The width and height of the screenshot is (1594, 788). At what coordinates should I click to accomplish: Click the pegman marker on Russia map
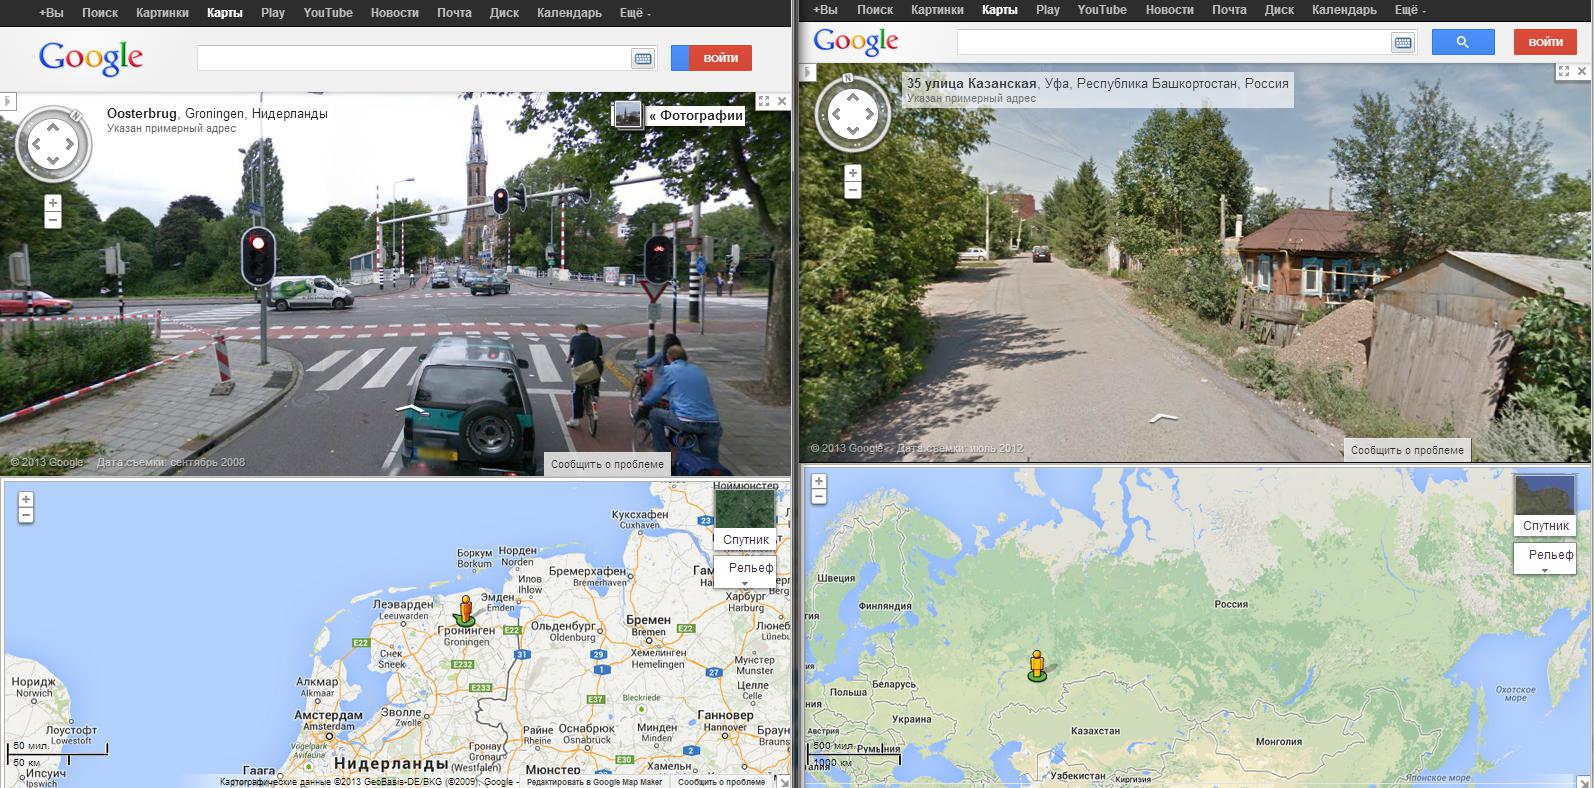pos(1037,666)
